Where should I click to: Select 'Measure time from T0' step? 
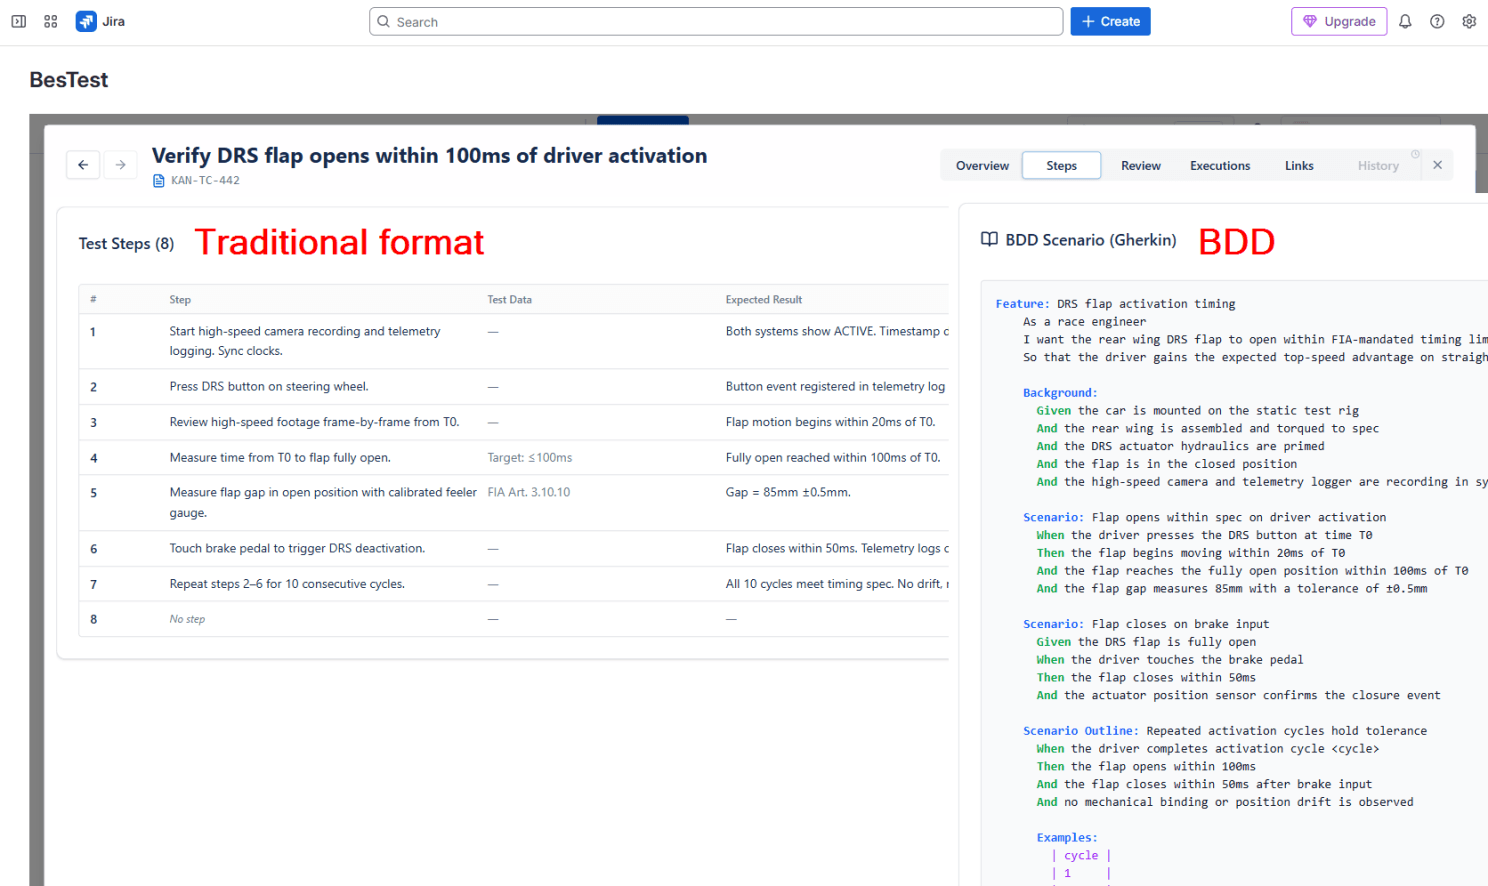[x=280, y=458]
